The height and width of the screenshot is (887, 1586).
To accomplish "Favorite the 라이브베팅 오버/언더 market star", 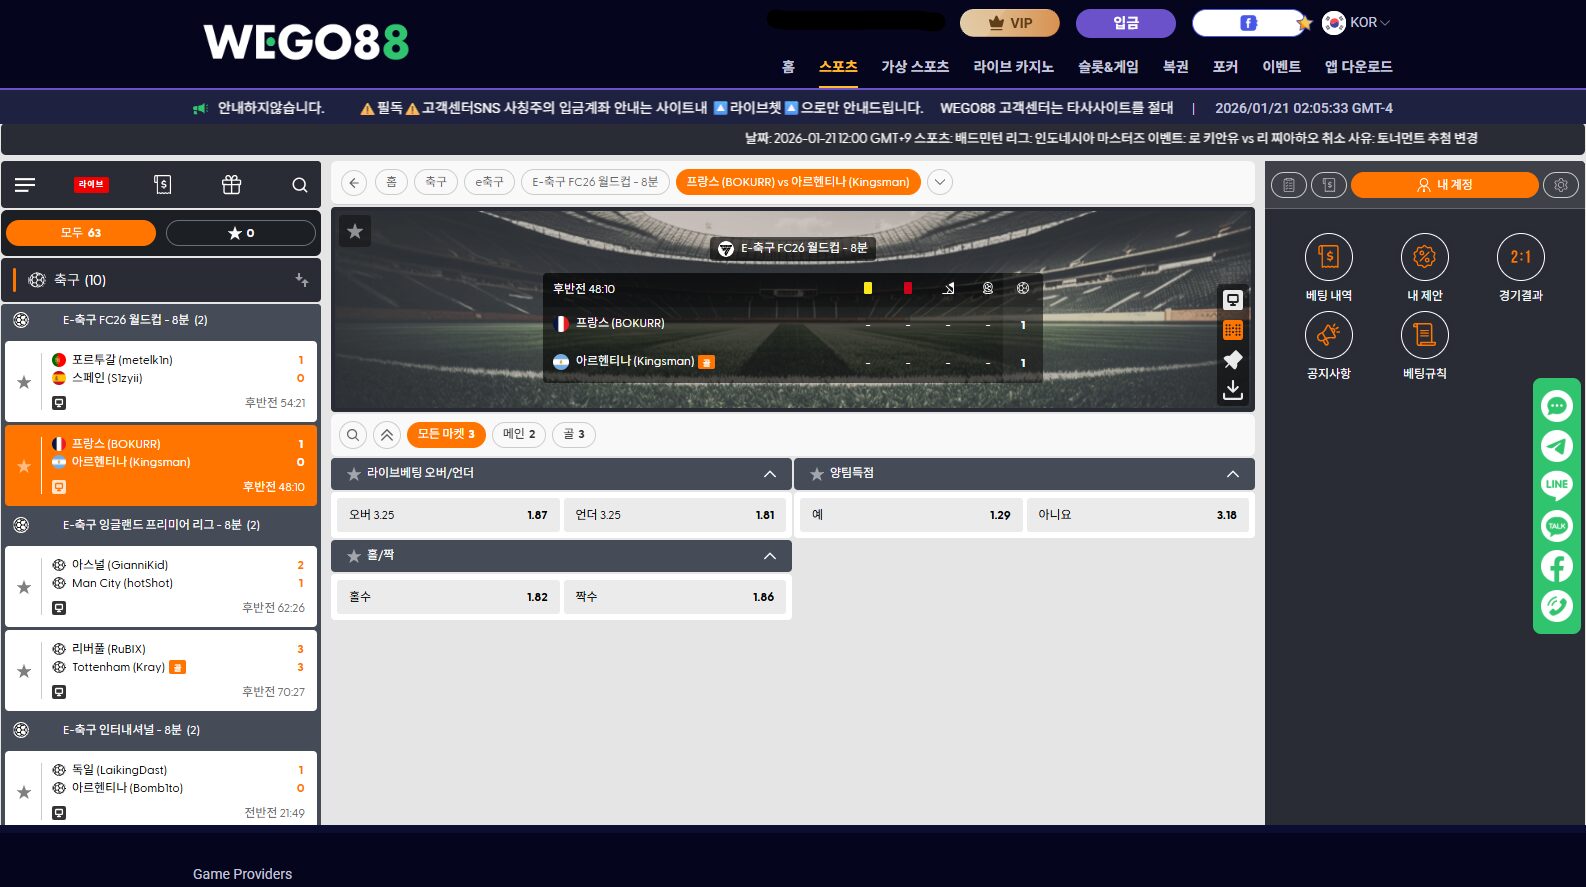I will (353, 474).
